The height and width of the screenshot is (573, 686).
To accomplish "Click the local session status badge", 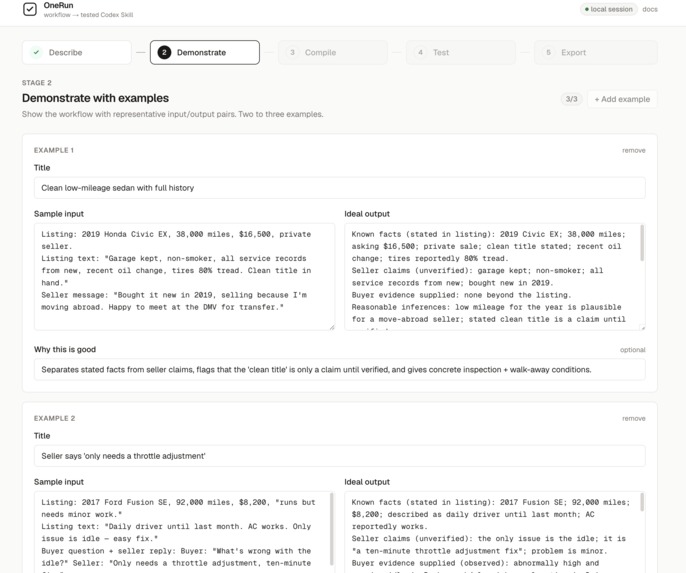I will 608,9.
